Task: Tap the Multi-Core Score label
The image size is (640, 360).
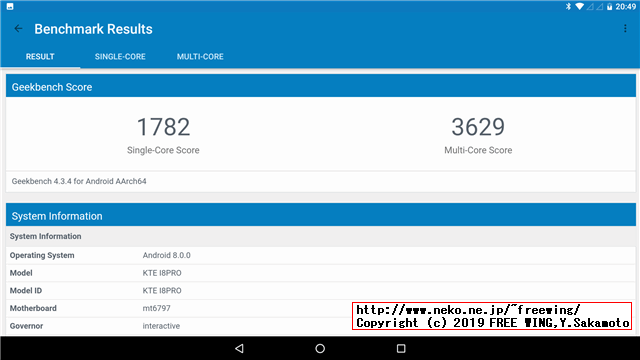Action: (x=478, y=150)
